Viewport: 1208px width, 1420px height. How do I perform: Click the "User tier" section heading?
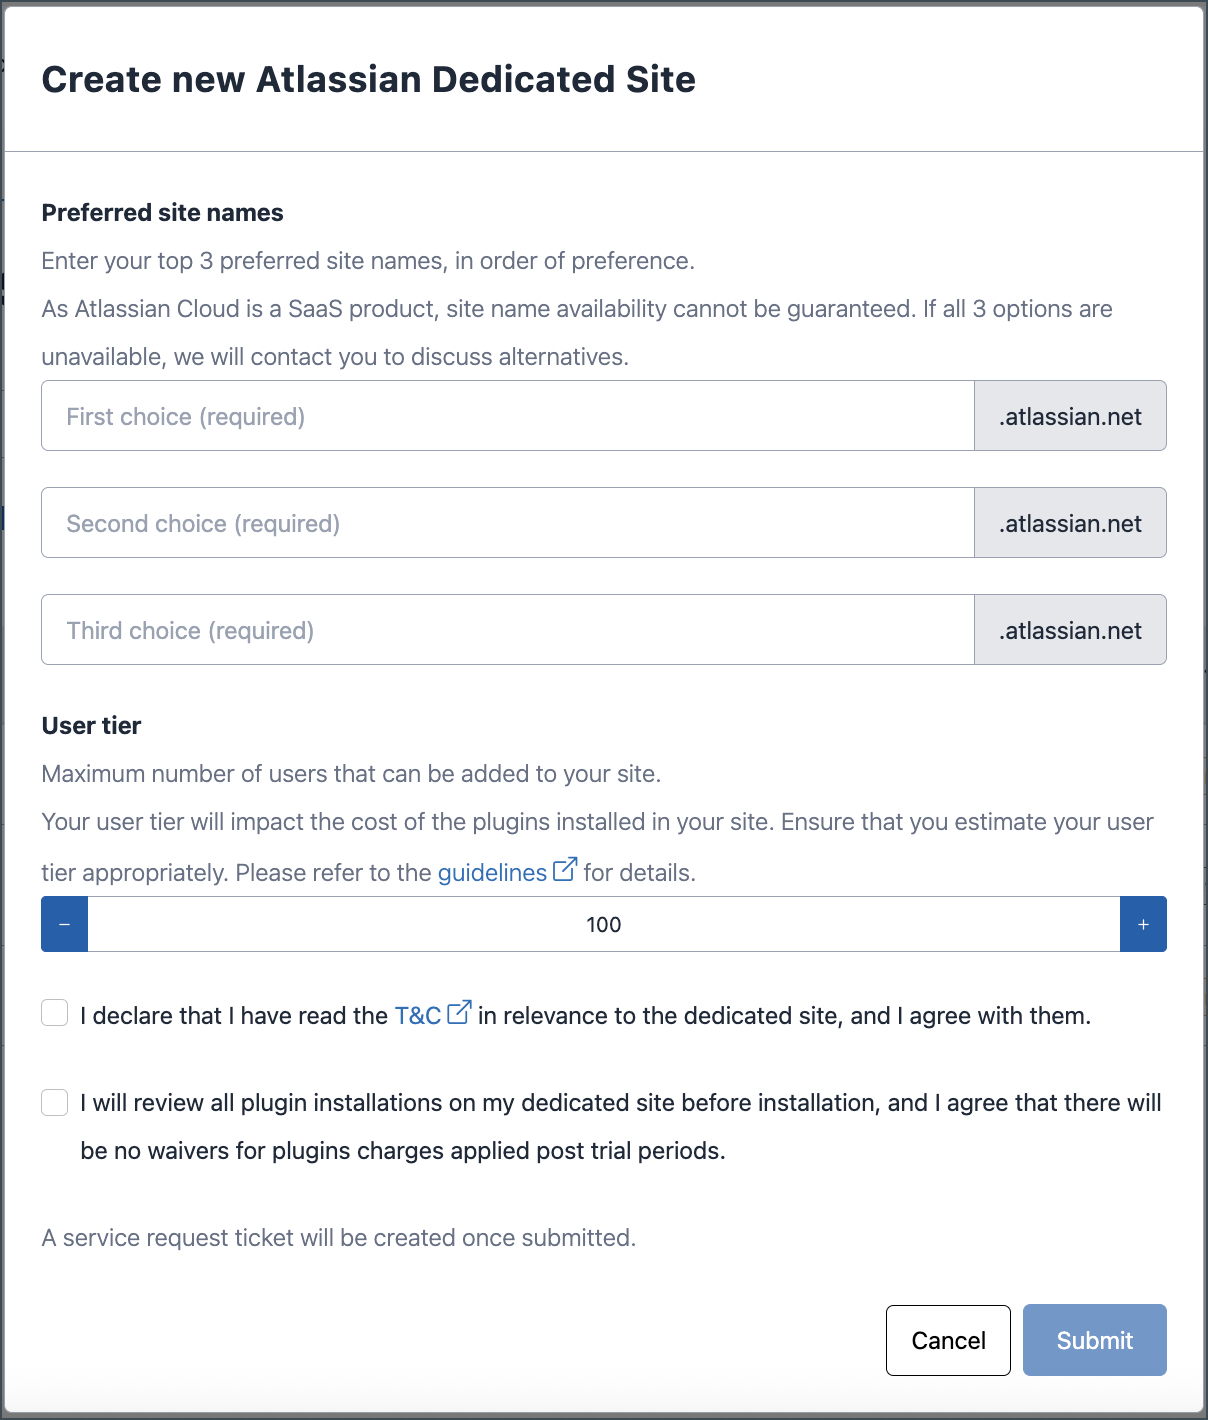click(91, 726)
